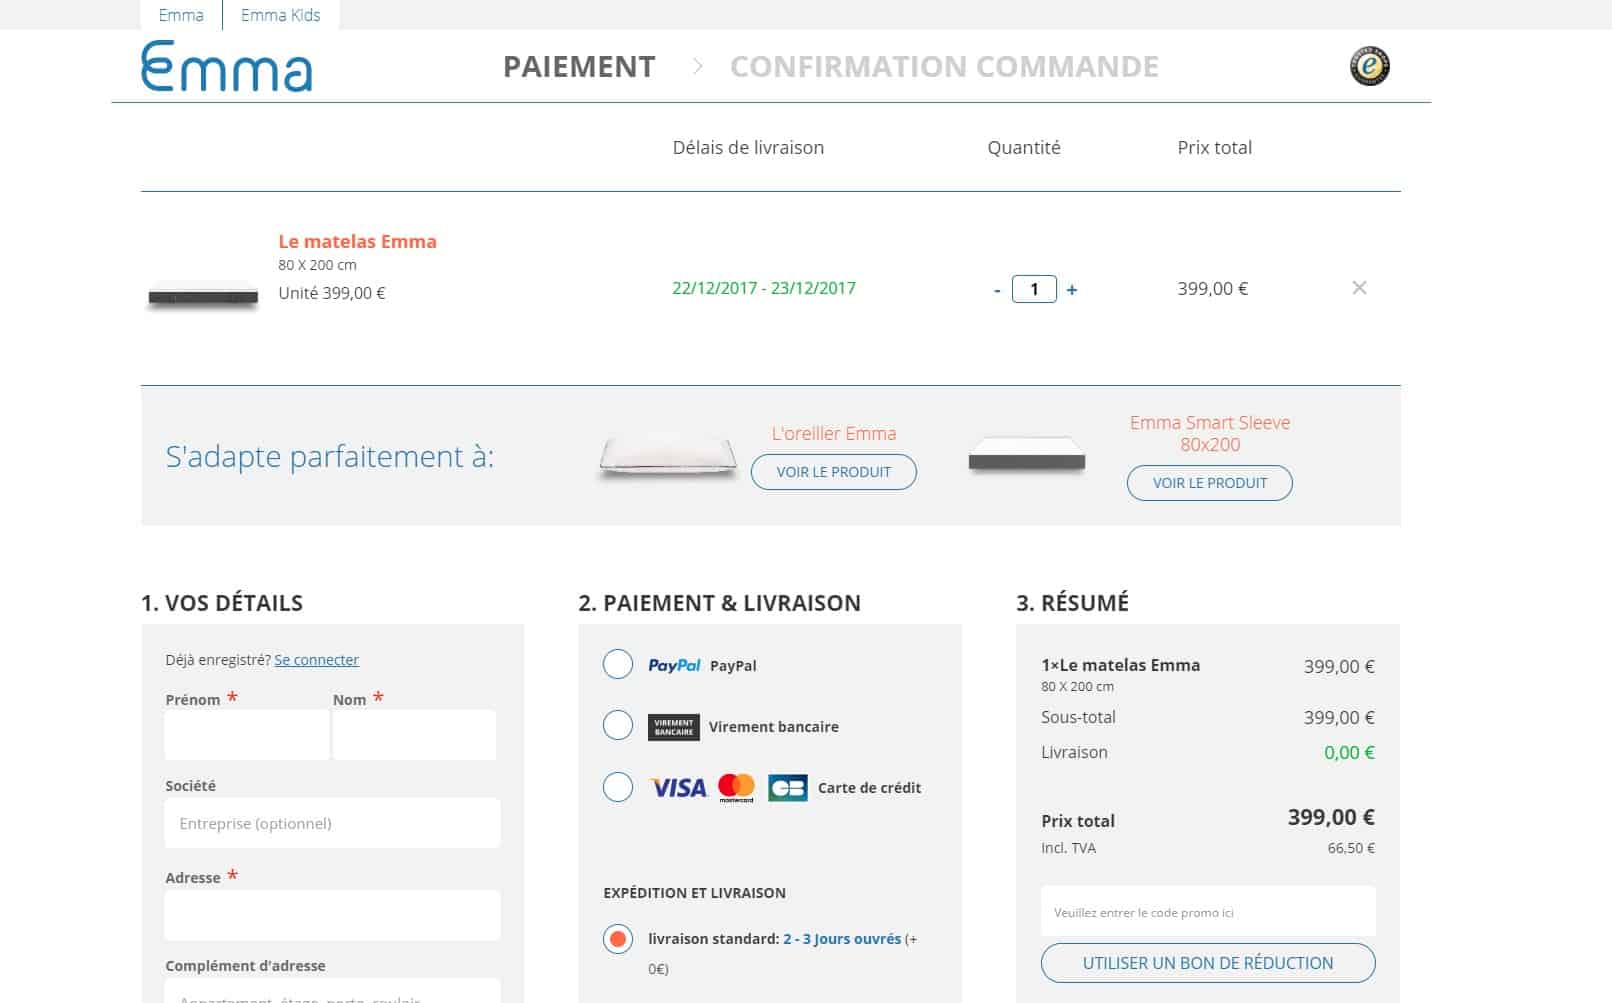The width and height of the screenshot is (1612, 1003).
Task: Click the Trusted Shops badge icon
Action: coord(1369,66)
